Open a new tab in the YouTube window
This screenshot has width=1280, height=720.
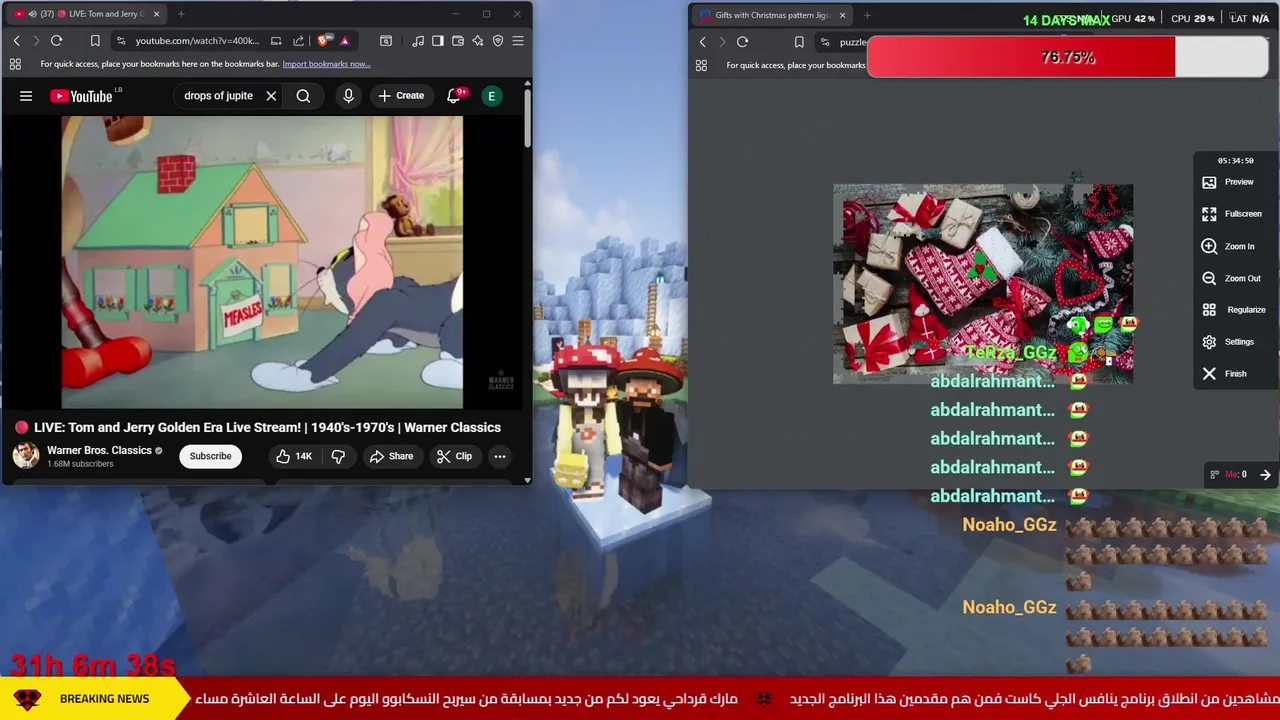click(x=181, y=14)
